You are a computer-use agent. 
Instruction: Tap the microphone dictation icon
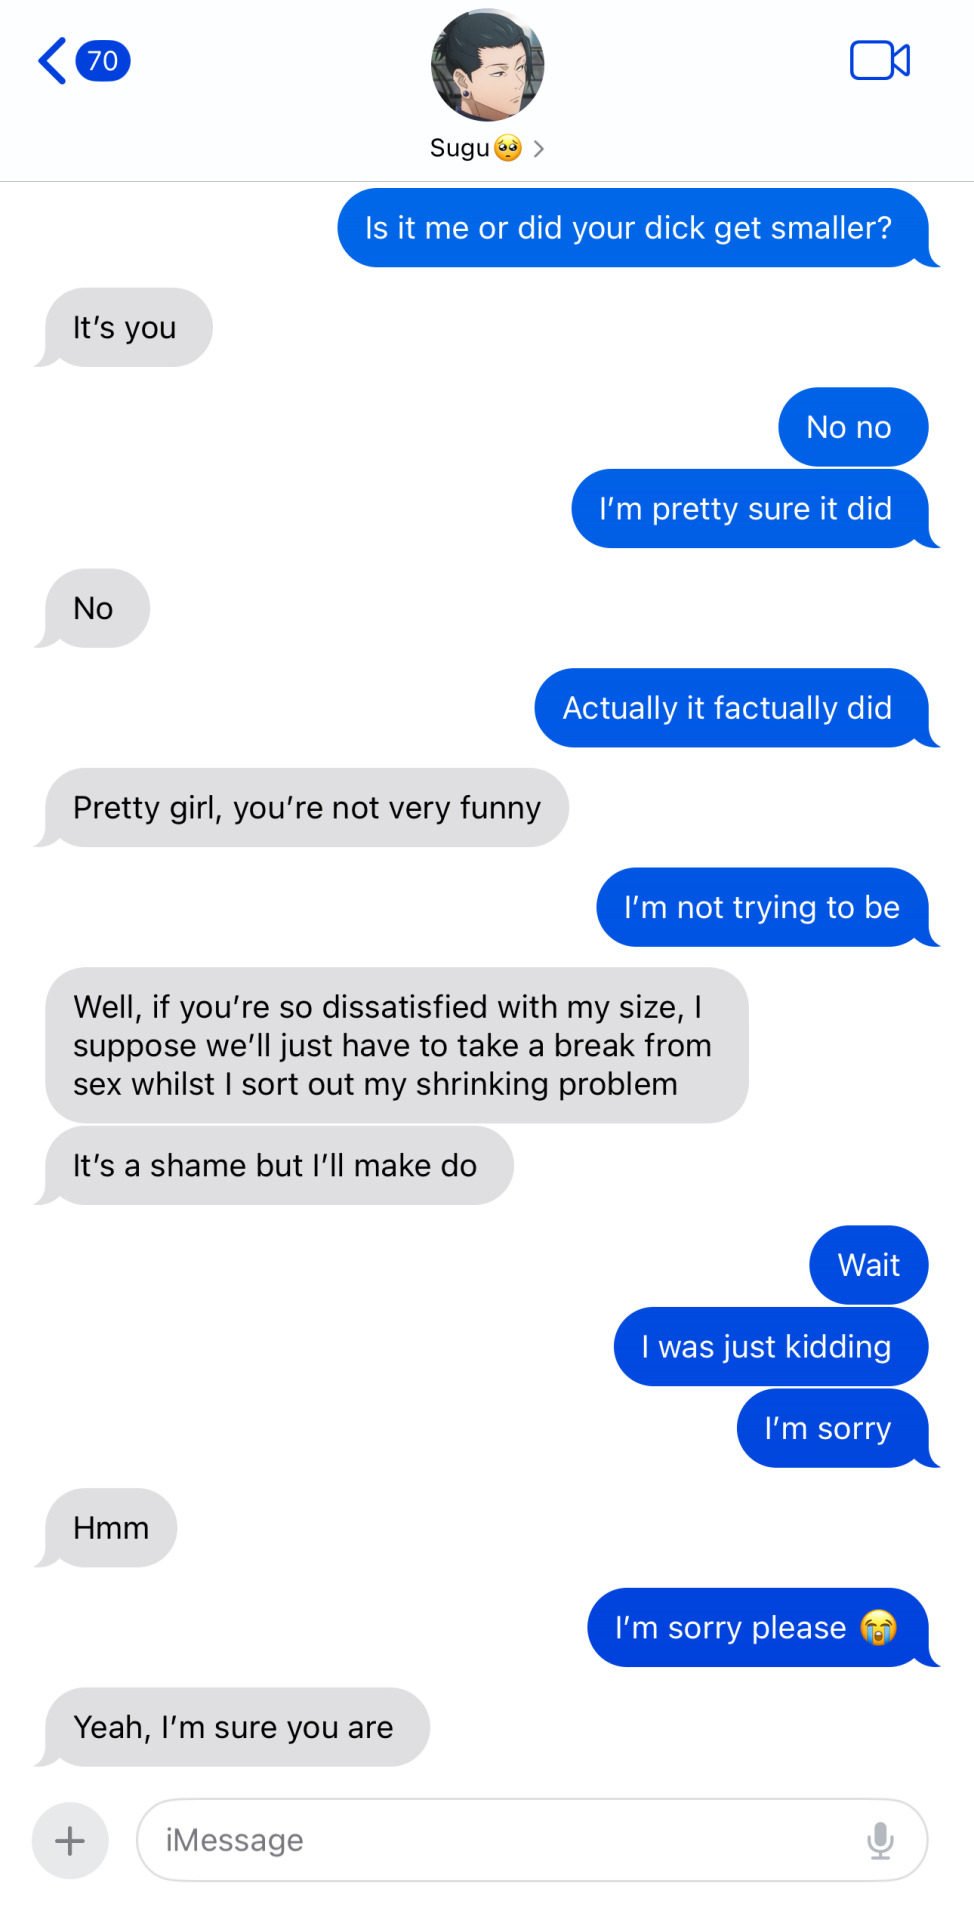880,1840
